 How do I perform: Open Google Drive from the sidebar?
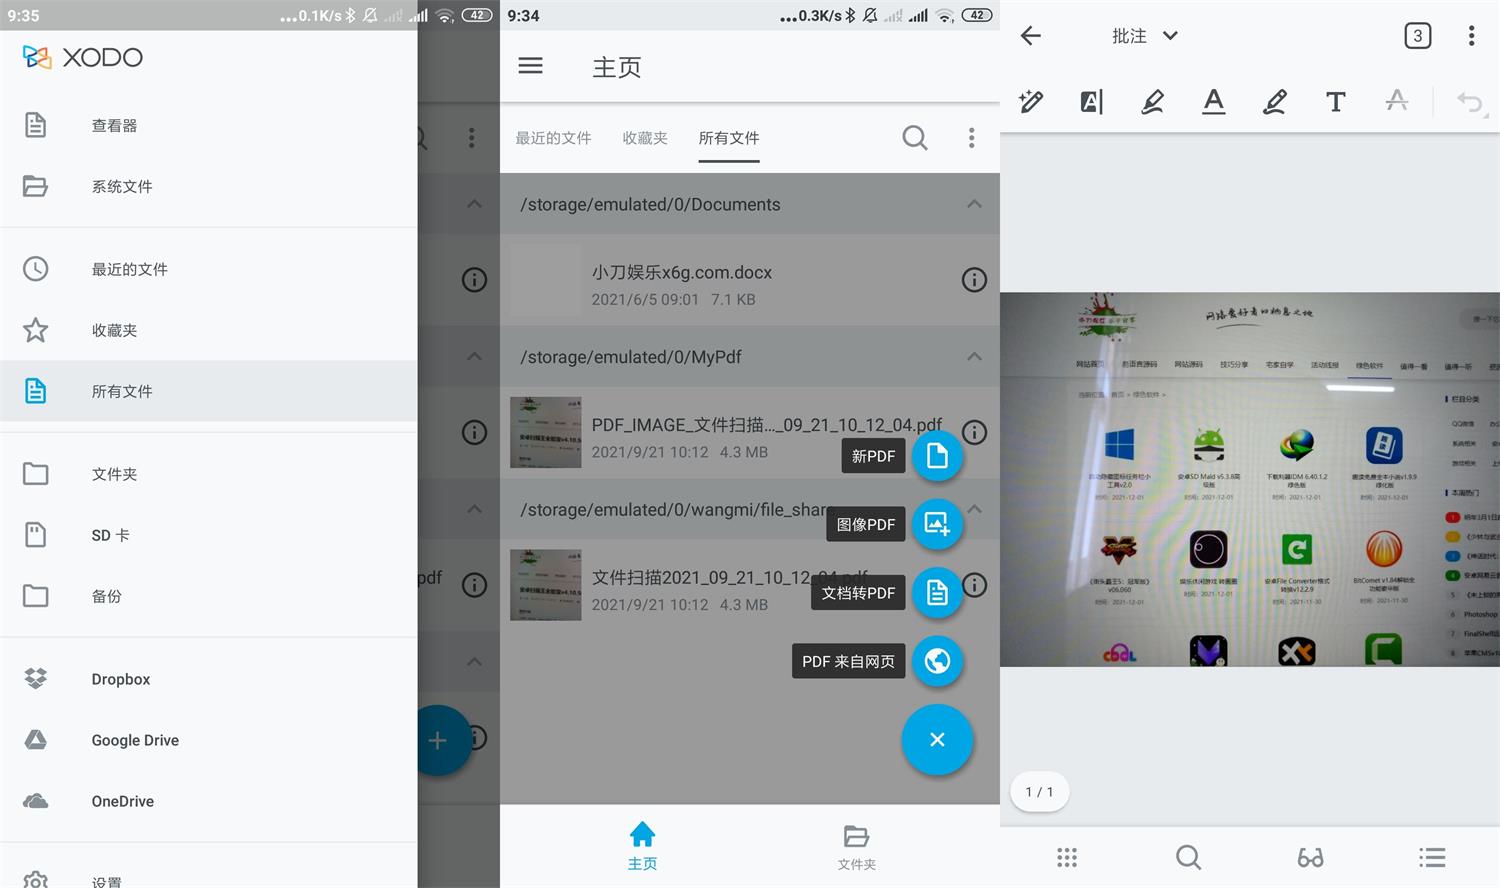pos(135,740)
